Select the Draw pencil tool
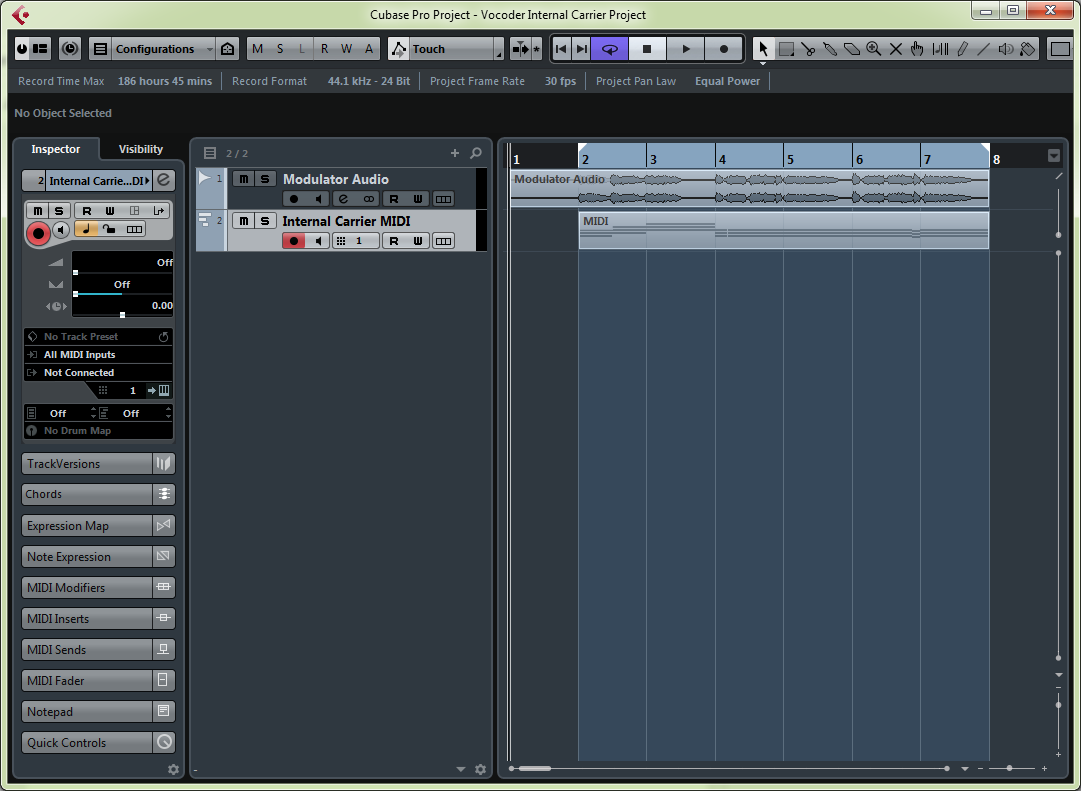1081x791 pixels. coord(962,49)
